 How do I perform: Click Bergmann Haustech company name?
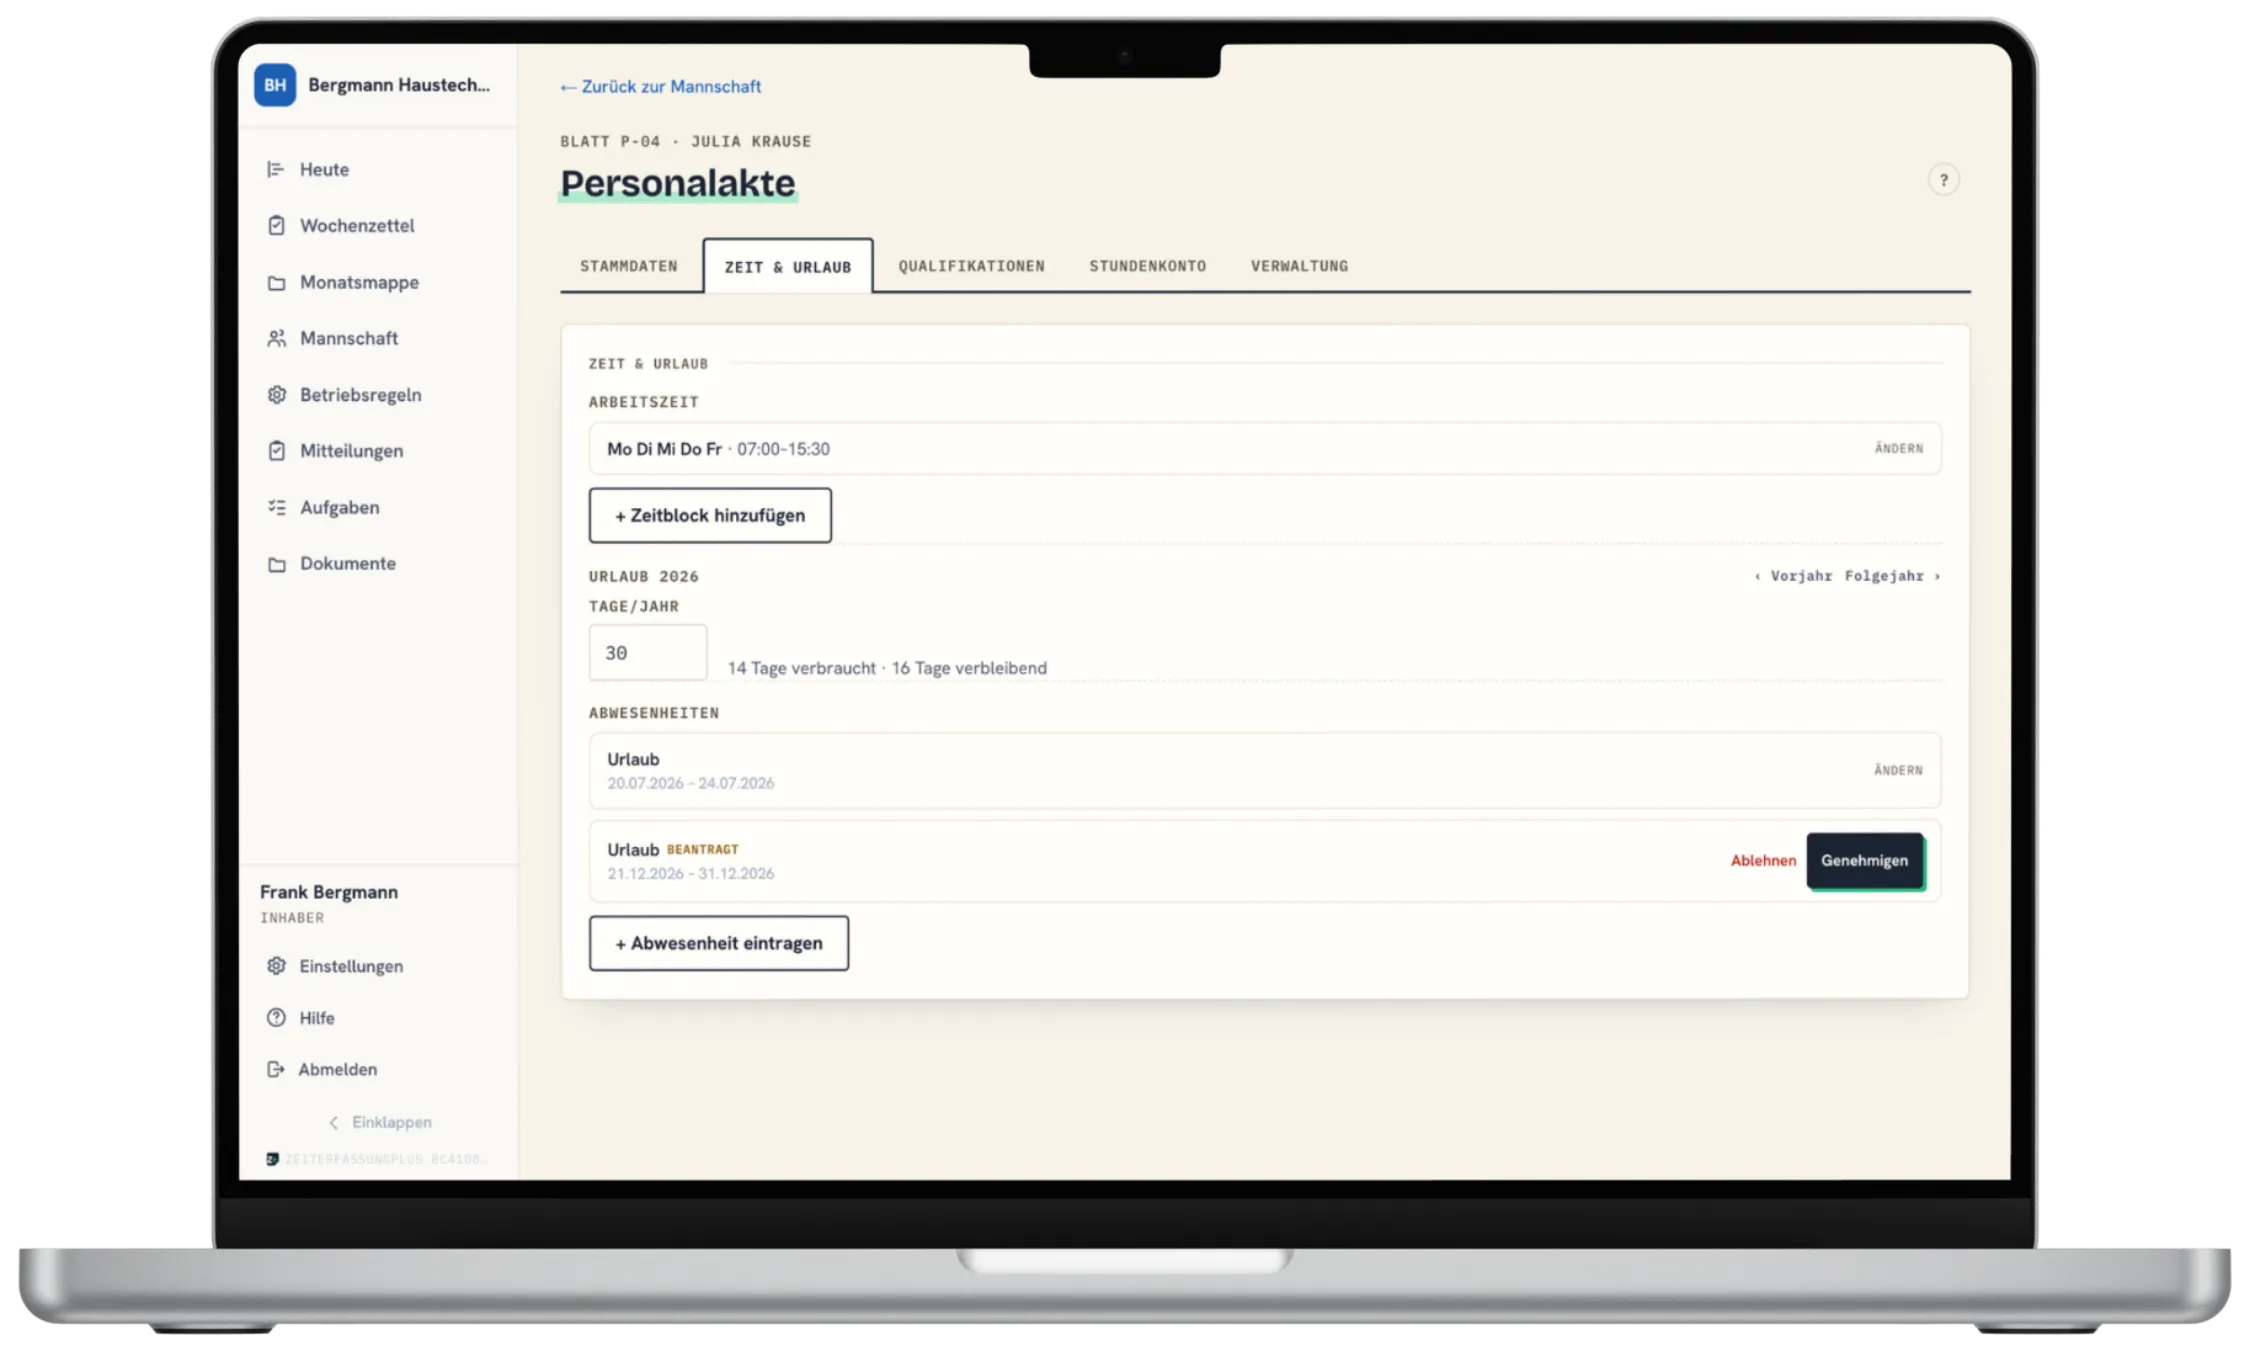click(x=399, y=85)
